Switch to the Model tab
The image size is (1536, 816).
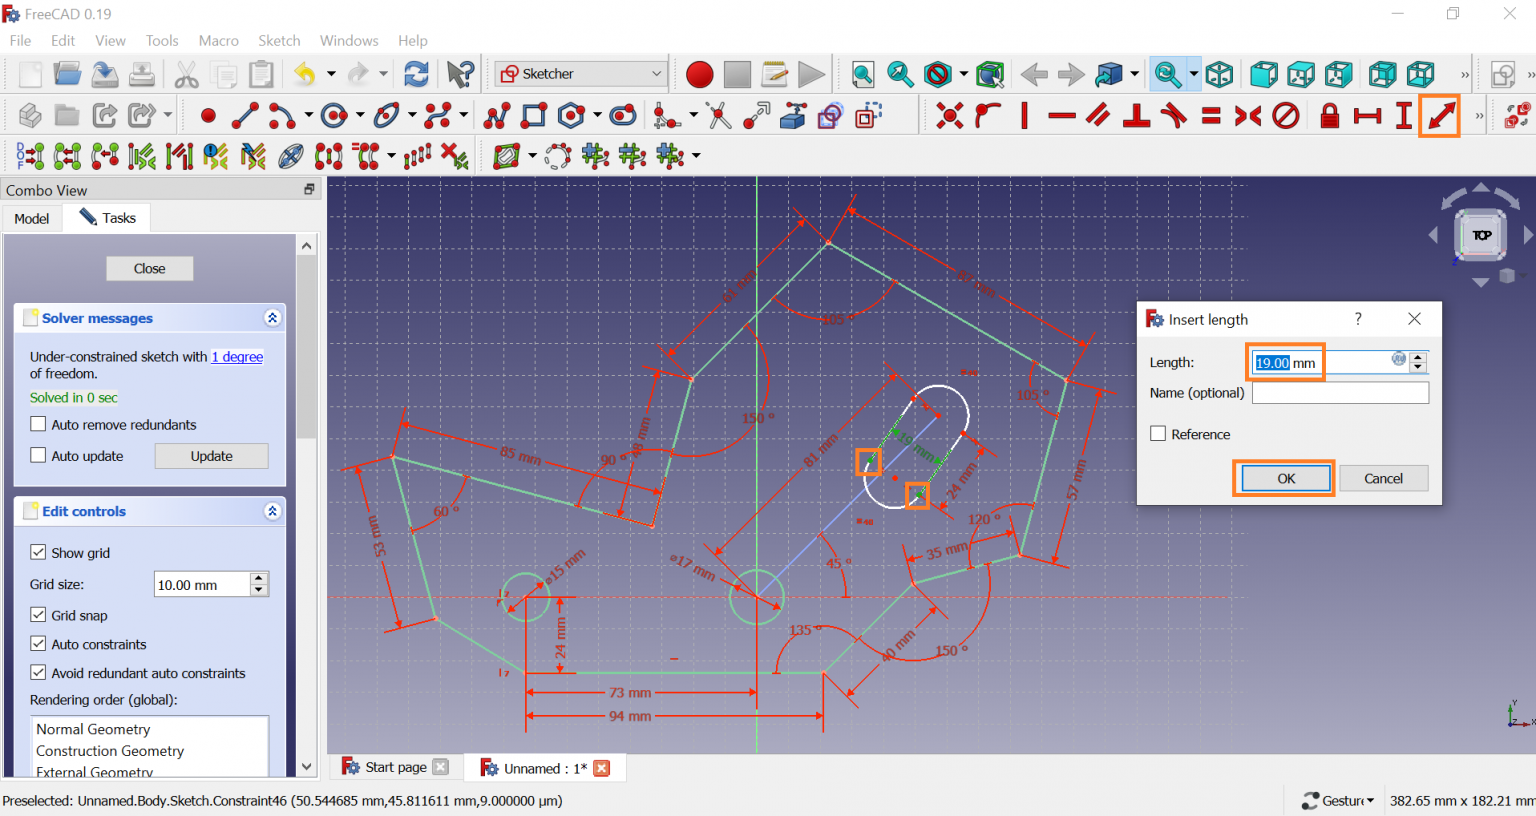pos(32,218)
